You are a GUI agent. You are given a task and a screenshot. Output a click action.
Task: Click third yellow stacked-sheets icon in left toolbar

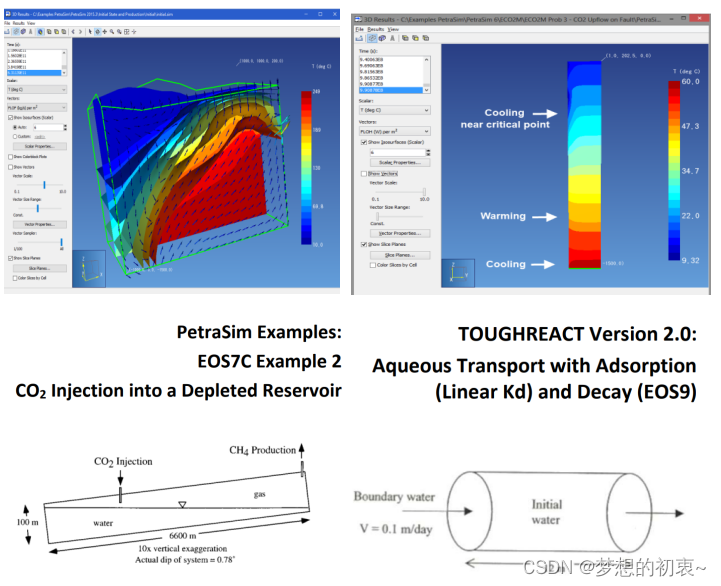[x=63, y=32]
